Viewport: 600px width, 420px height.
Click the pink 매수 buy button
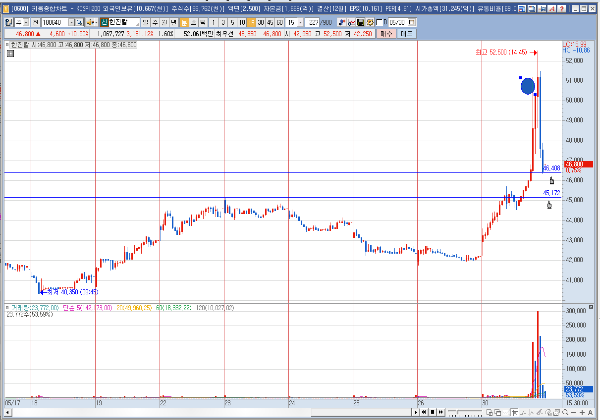tap(386, 34)
